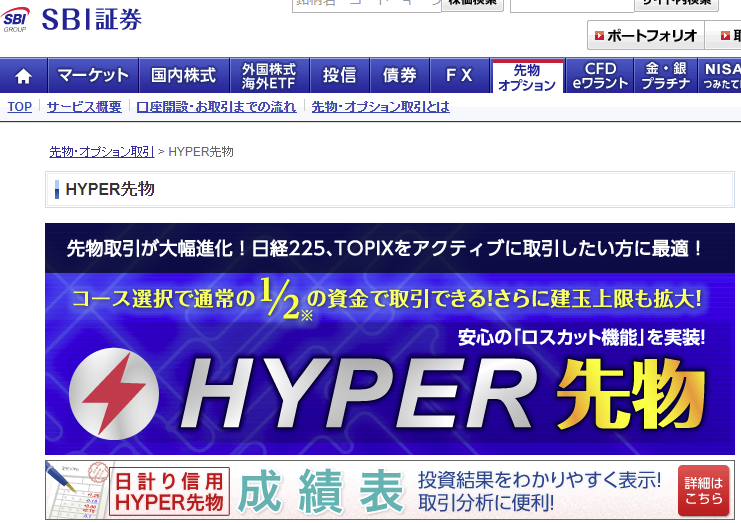The width and height of the screenshot is (741, 523).
Task: Click the SBI証券 logo
Action: coord(71,19)
